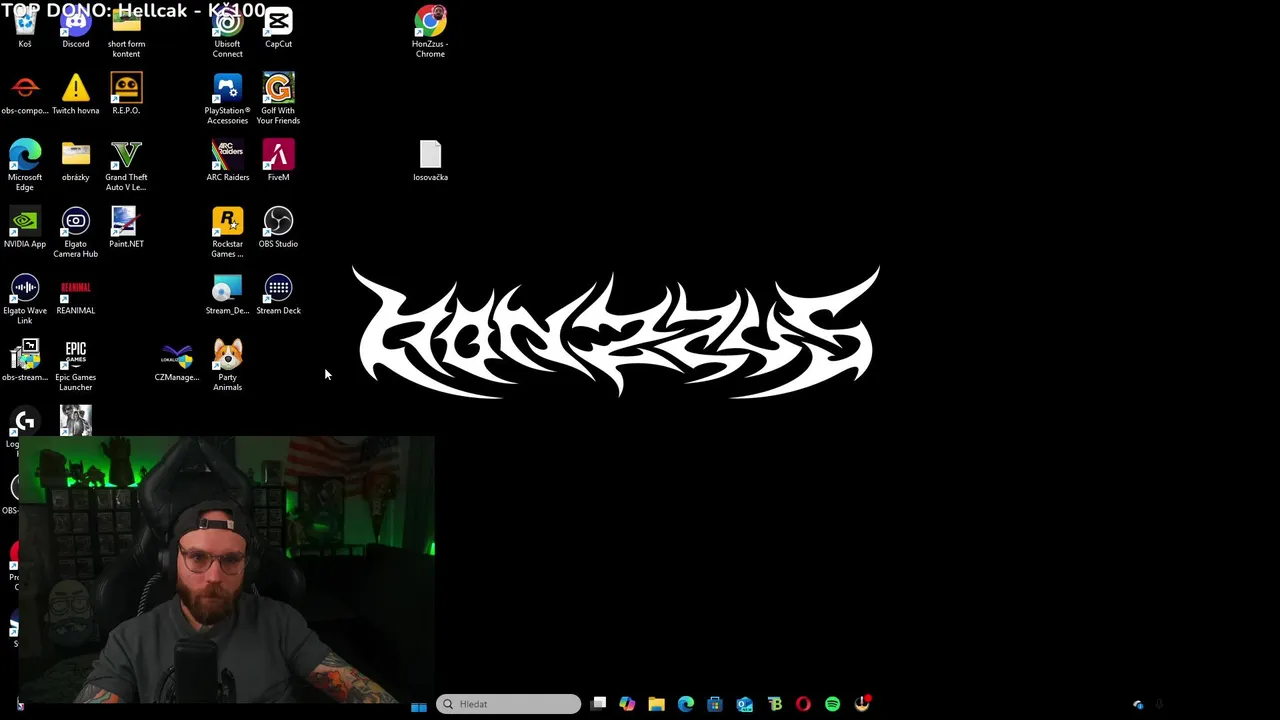Select the PlayStation Accessories shortcut

pos(227,100)
